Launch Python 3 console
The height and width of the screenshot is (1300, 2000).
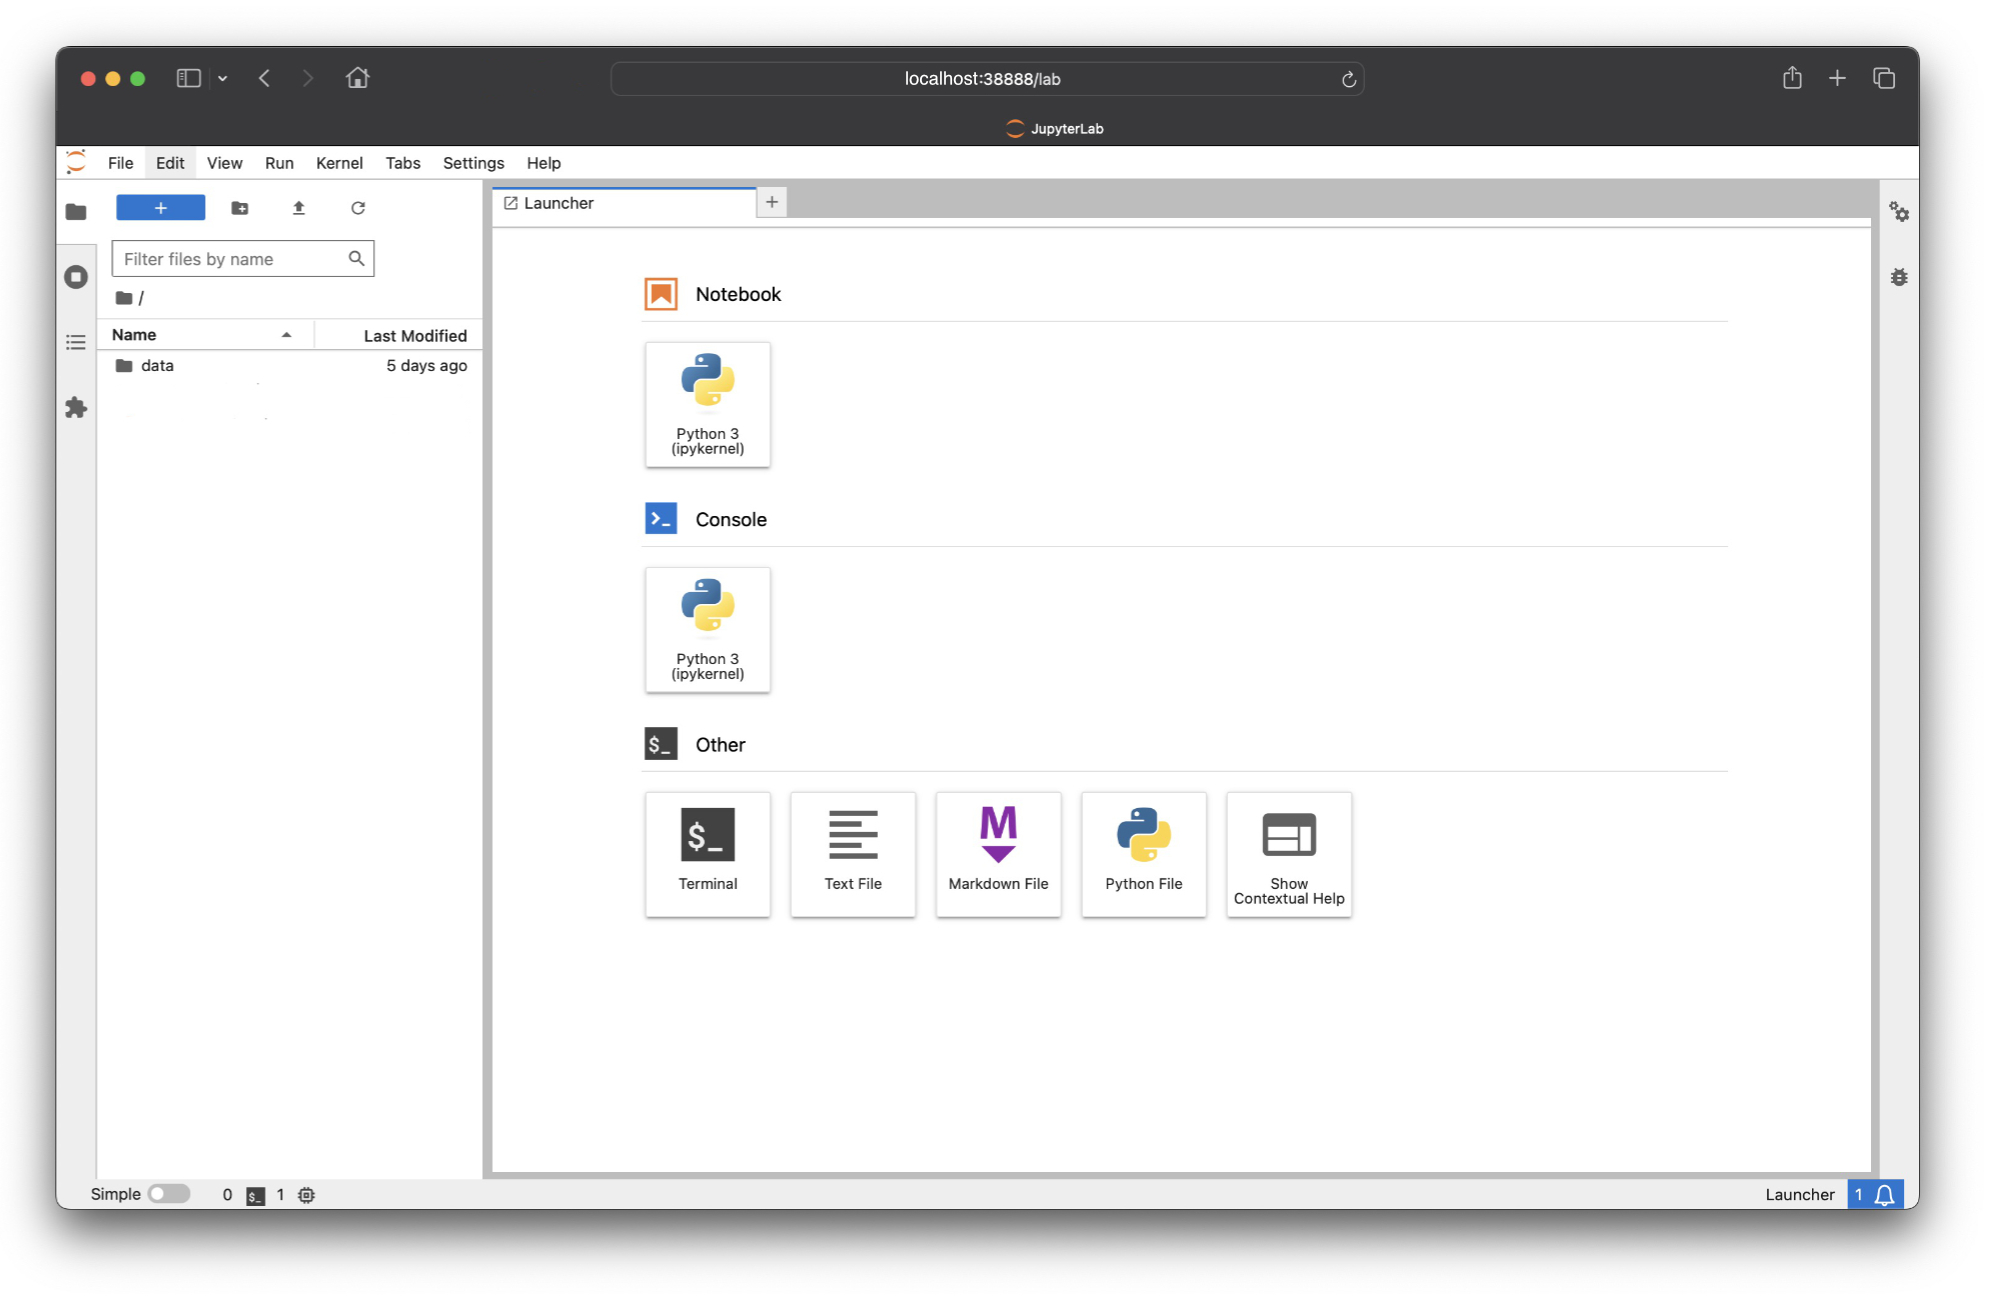(707, 627)
